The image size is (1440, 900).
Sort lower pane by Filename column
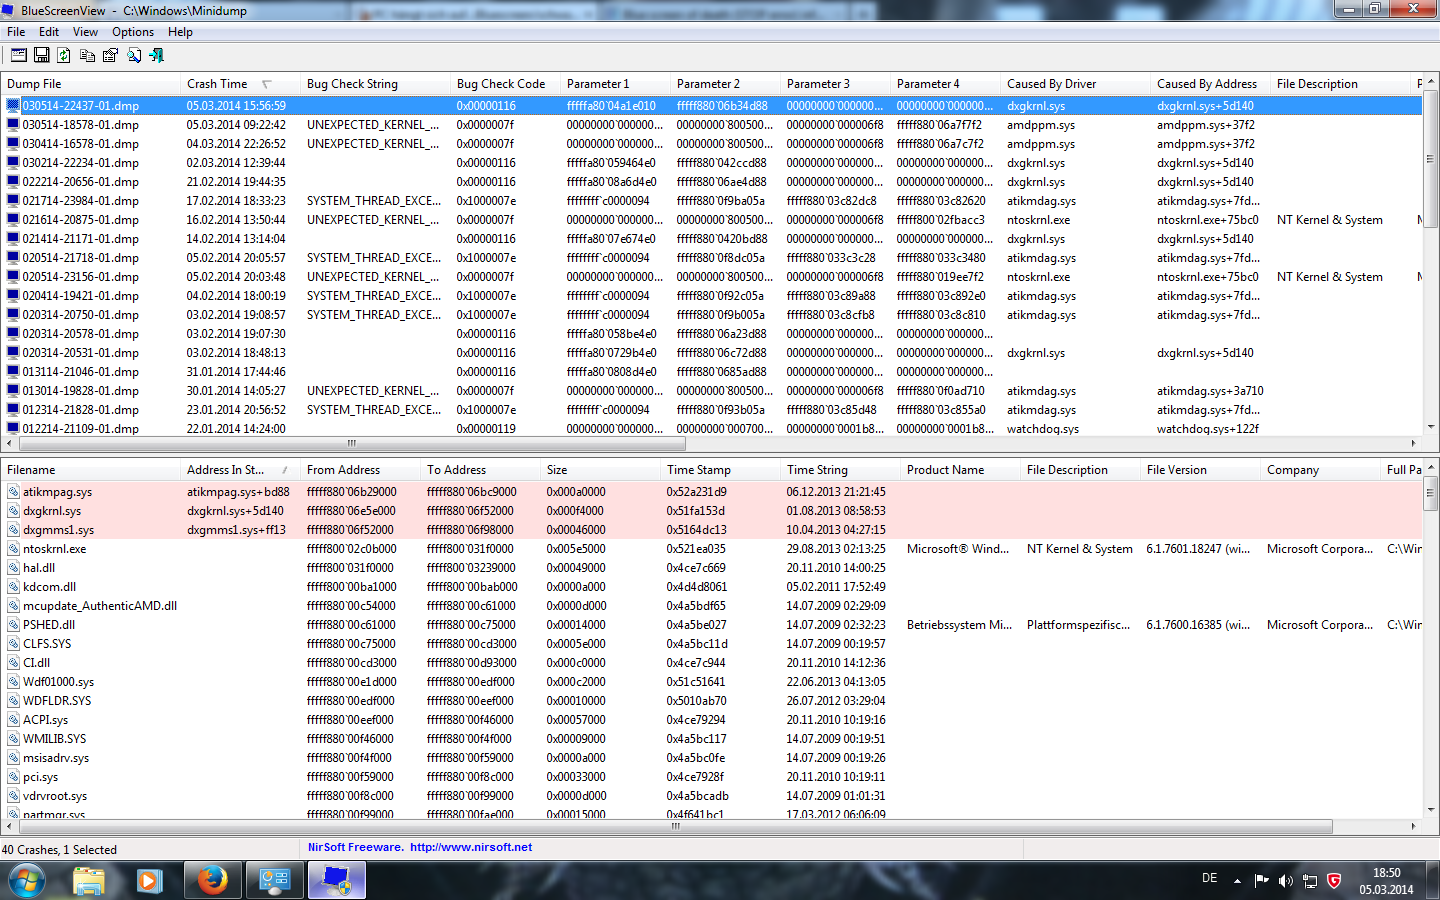pos(90,470)
